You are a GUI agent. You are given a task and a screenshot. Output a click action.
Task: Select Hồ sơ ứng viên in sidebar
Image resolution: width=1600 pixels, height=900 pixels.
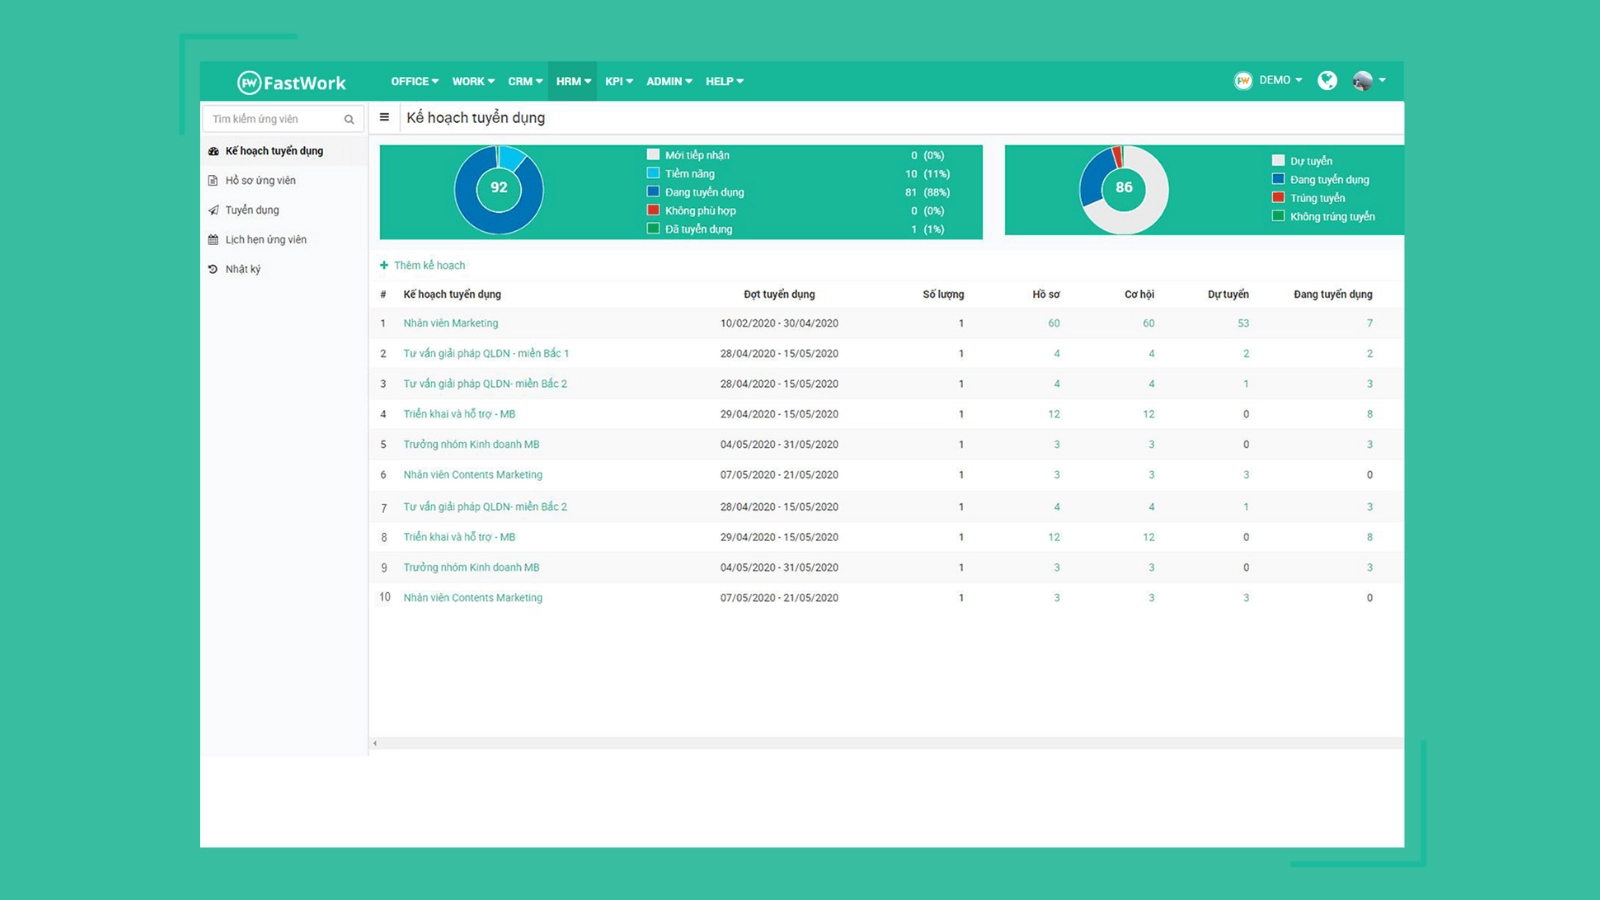260,181
